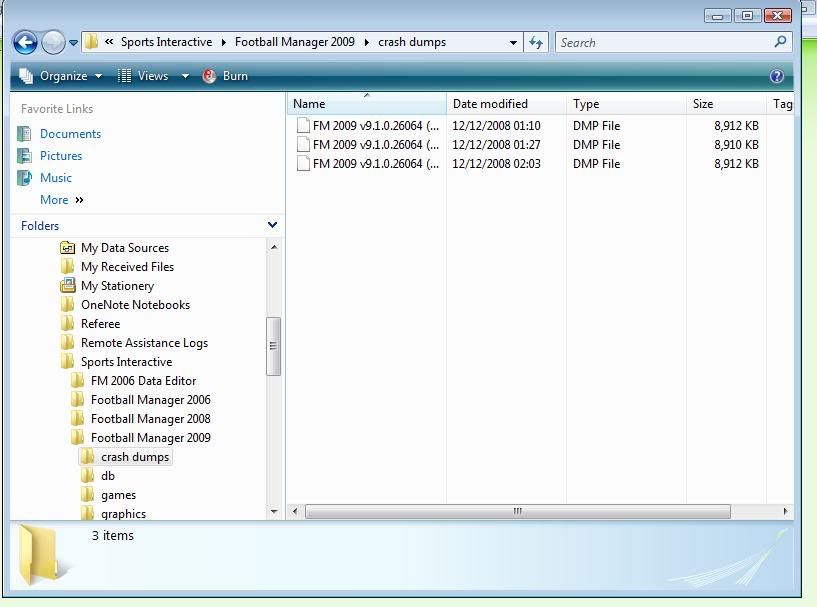Select Referee folder in tree

point(100,324)
